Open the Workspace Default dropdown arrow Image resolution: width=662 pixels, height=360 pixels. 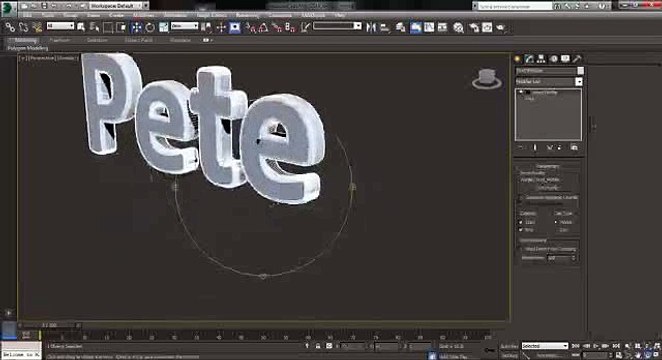[146, 6]
